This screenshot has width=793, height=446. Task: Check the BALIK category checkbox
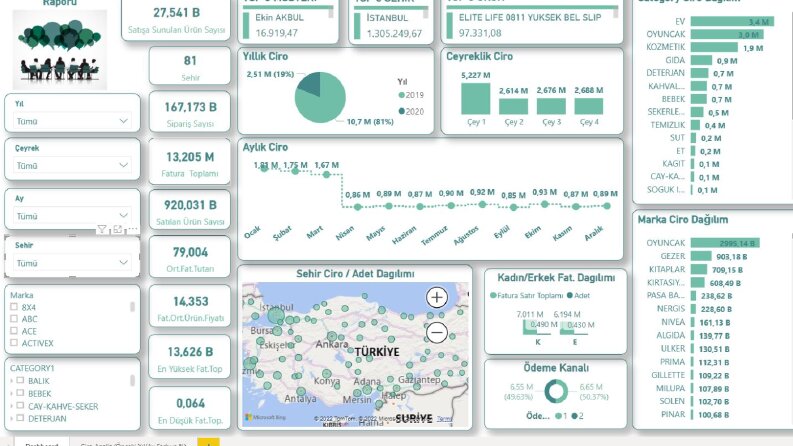coord(20,380)
